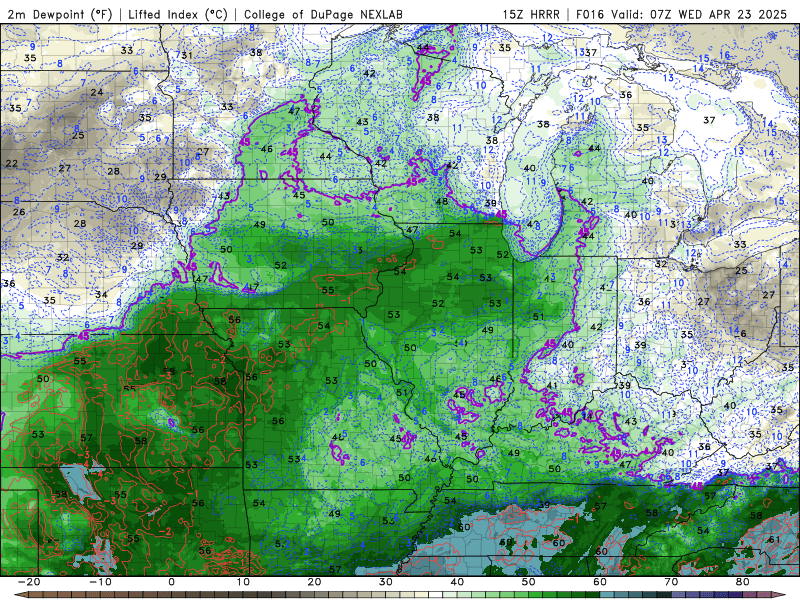This screenshot has width=800, height=600.
Task: Click the "22" dewpoint value on map
Action: pos(11,164)
